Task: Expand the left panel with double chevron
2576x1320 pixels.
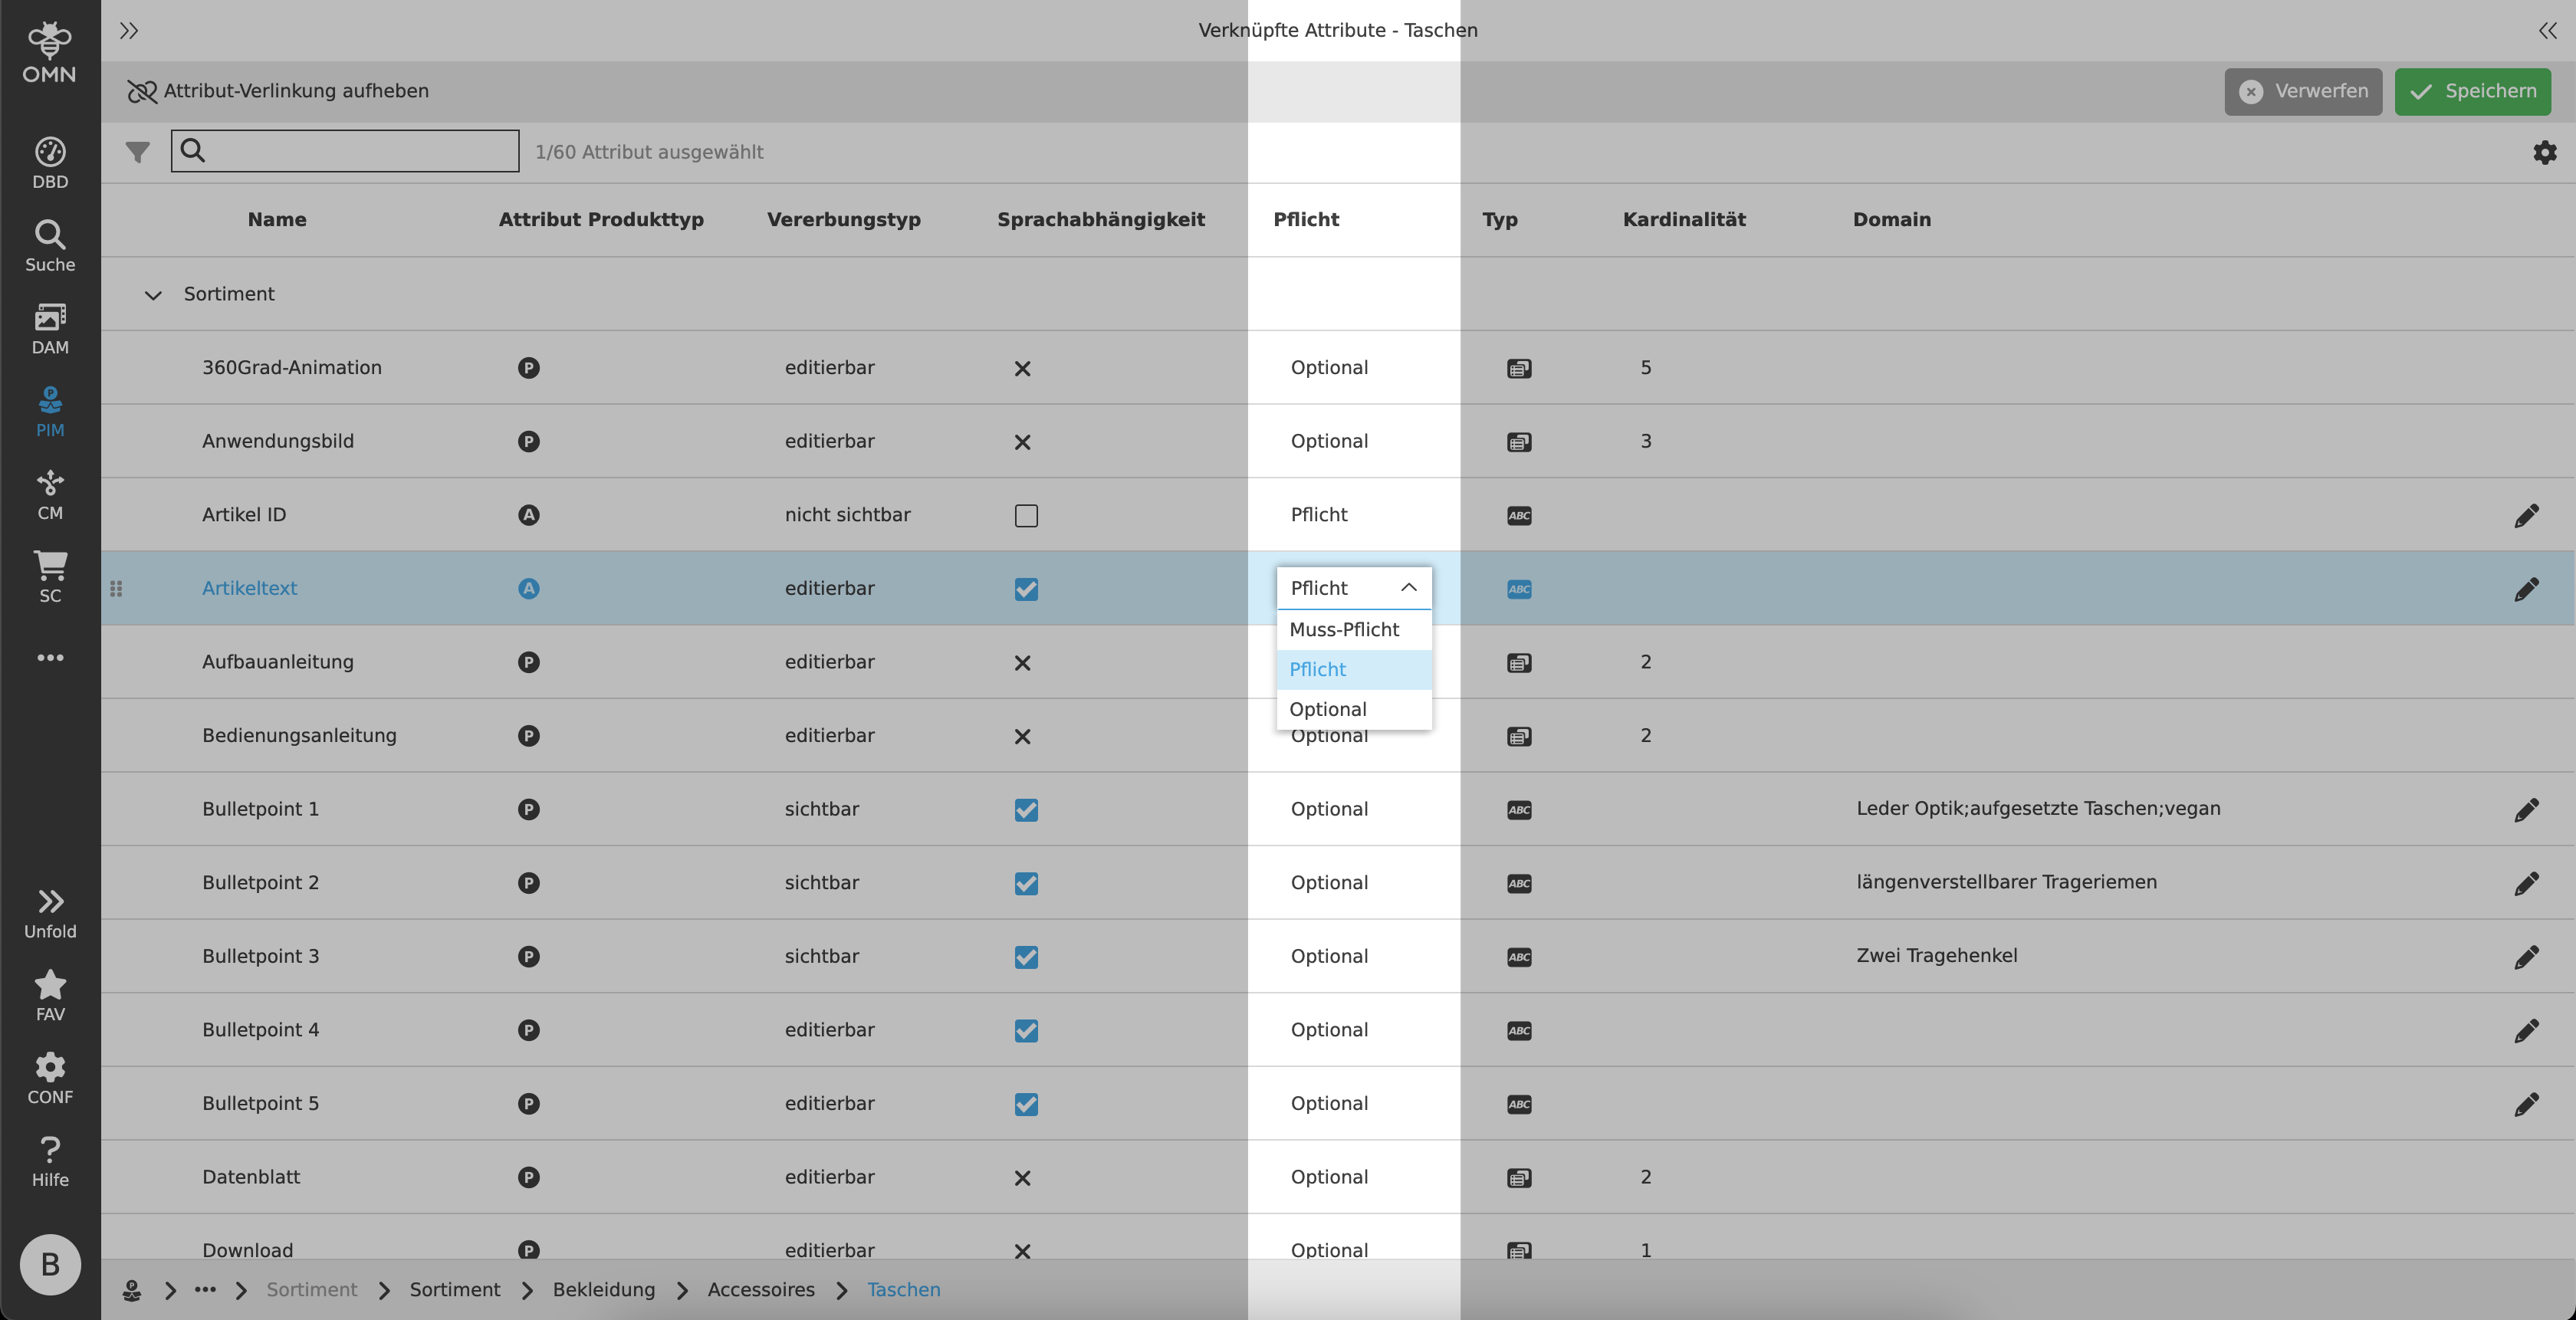Action: (x=129, y=31)
